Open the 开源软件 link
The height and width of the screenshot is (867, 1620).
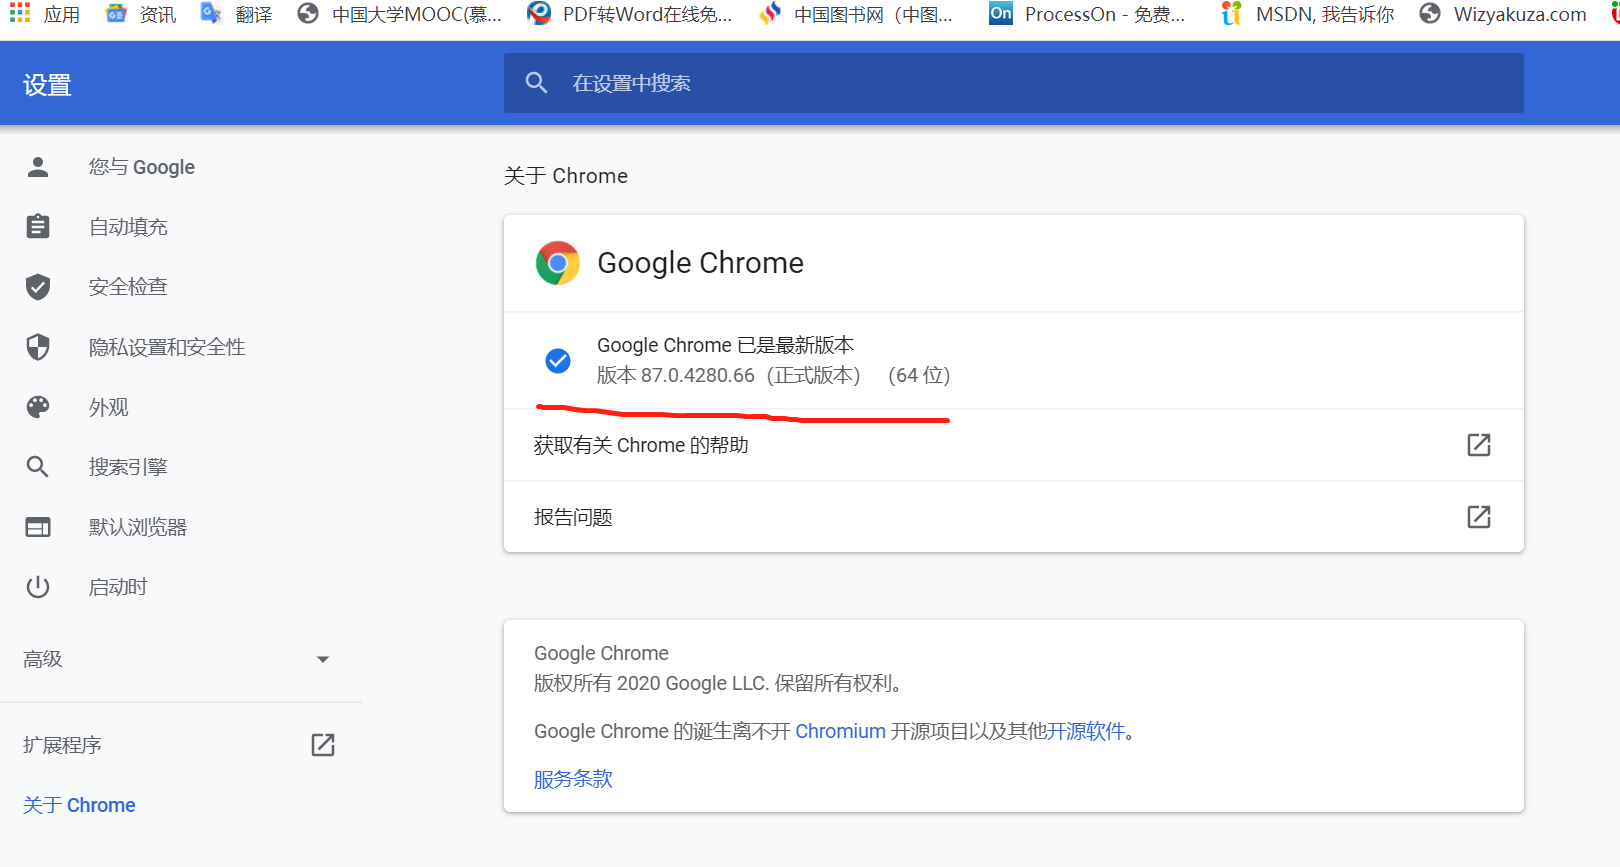[1086, 731]
